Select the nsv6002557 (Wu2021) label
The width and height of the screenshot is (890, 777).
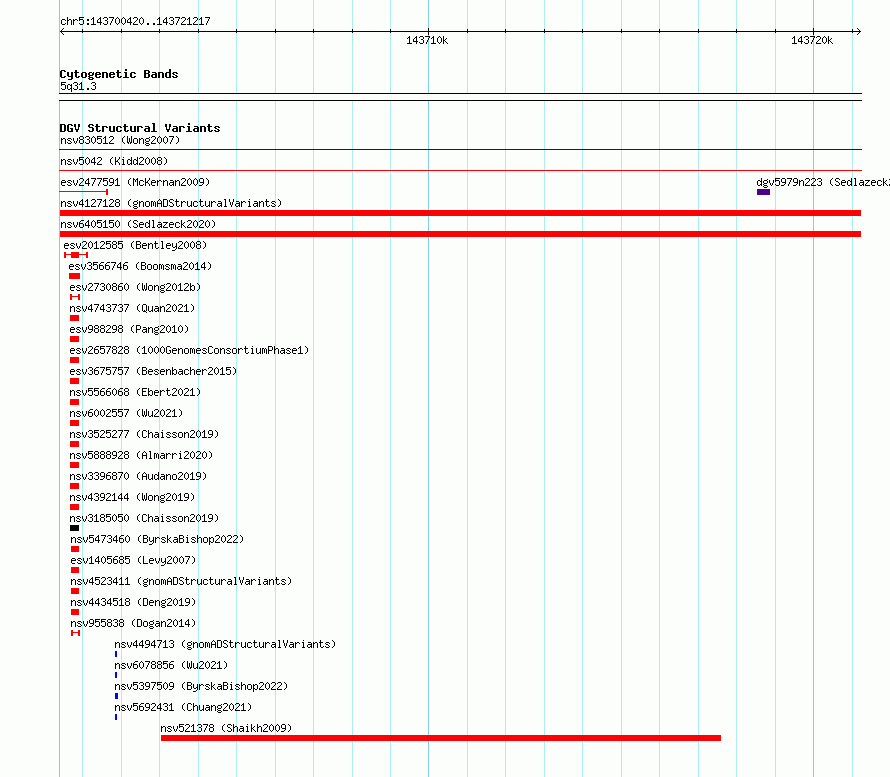click(126, 413)
